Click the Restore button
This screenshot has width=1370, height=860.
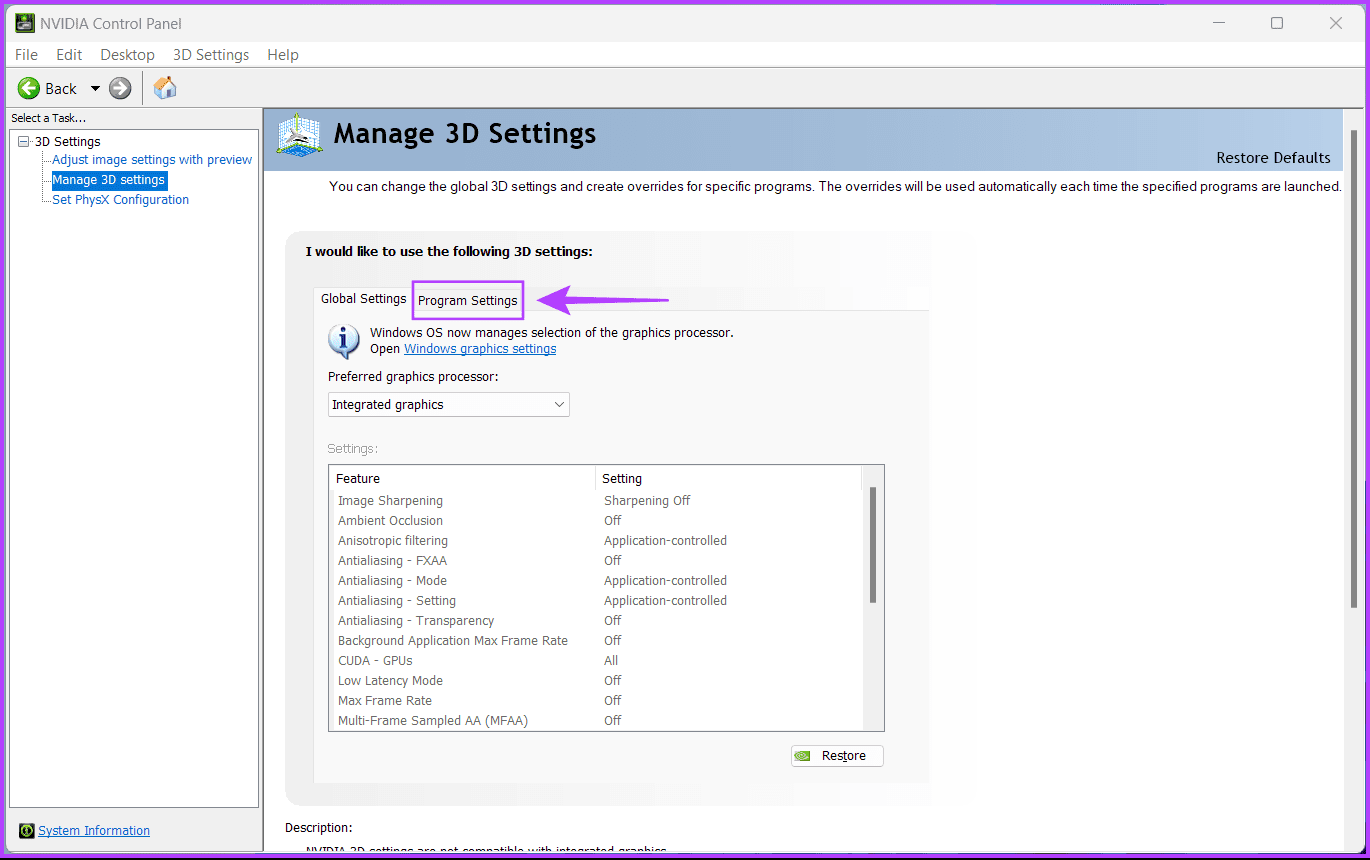[x=837, y=756]
